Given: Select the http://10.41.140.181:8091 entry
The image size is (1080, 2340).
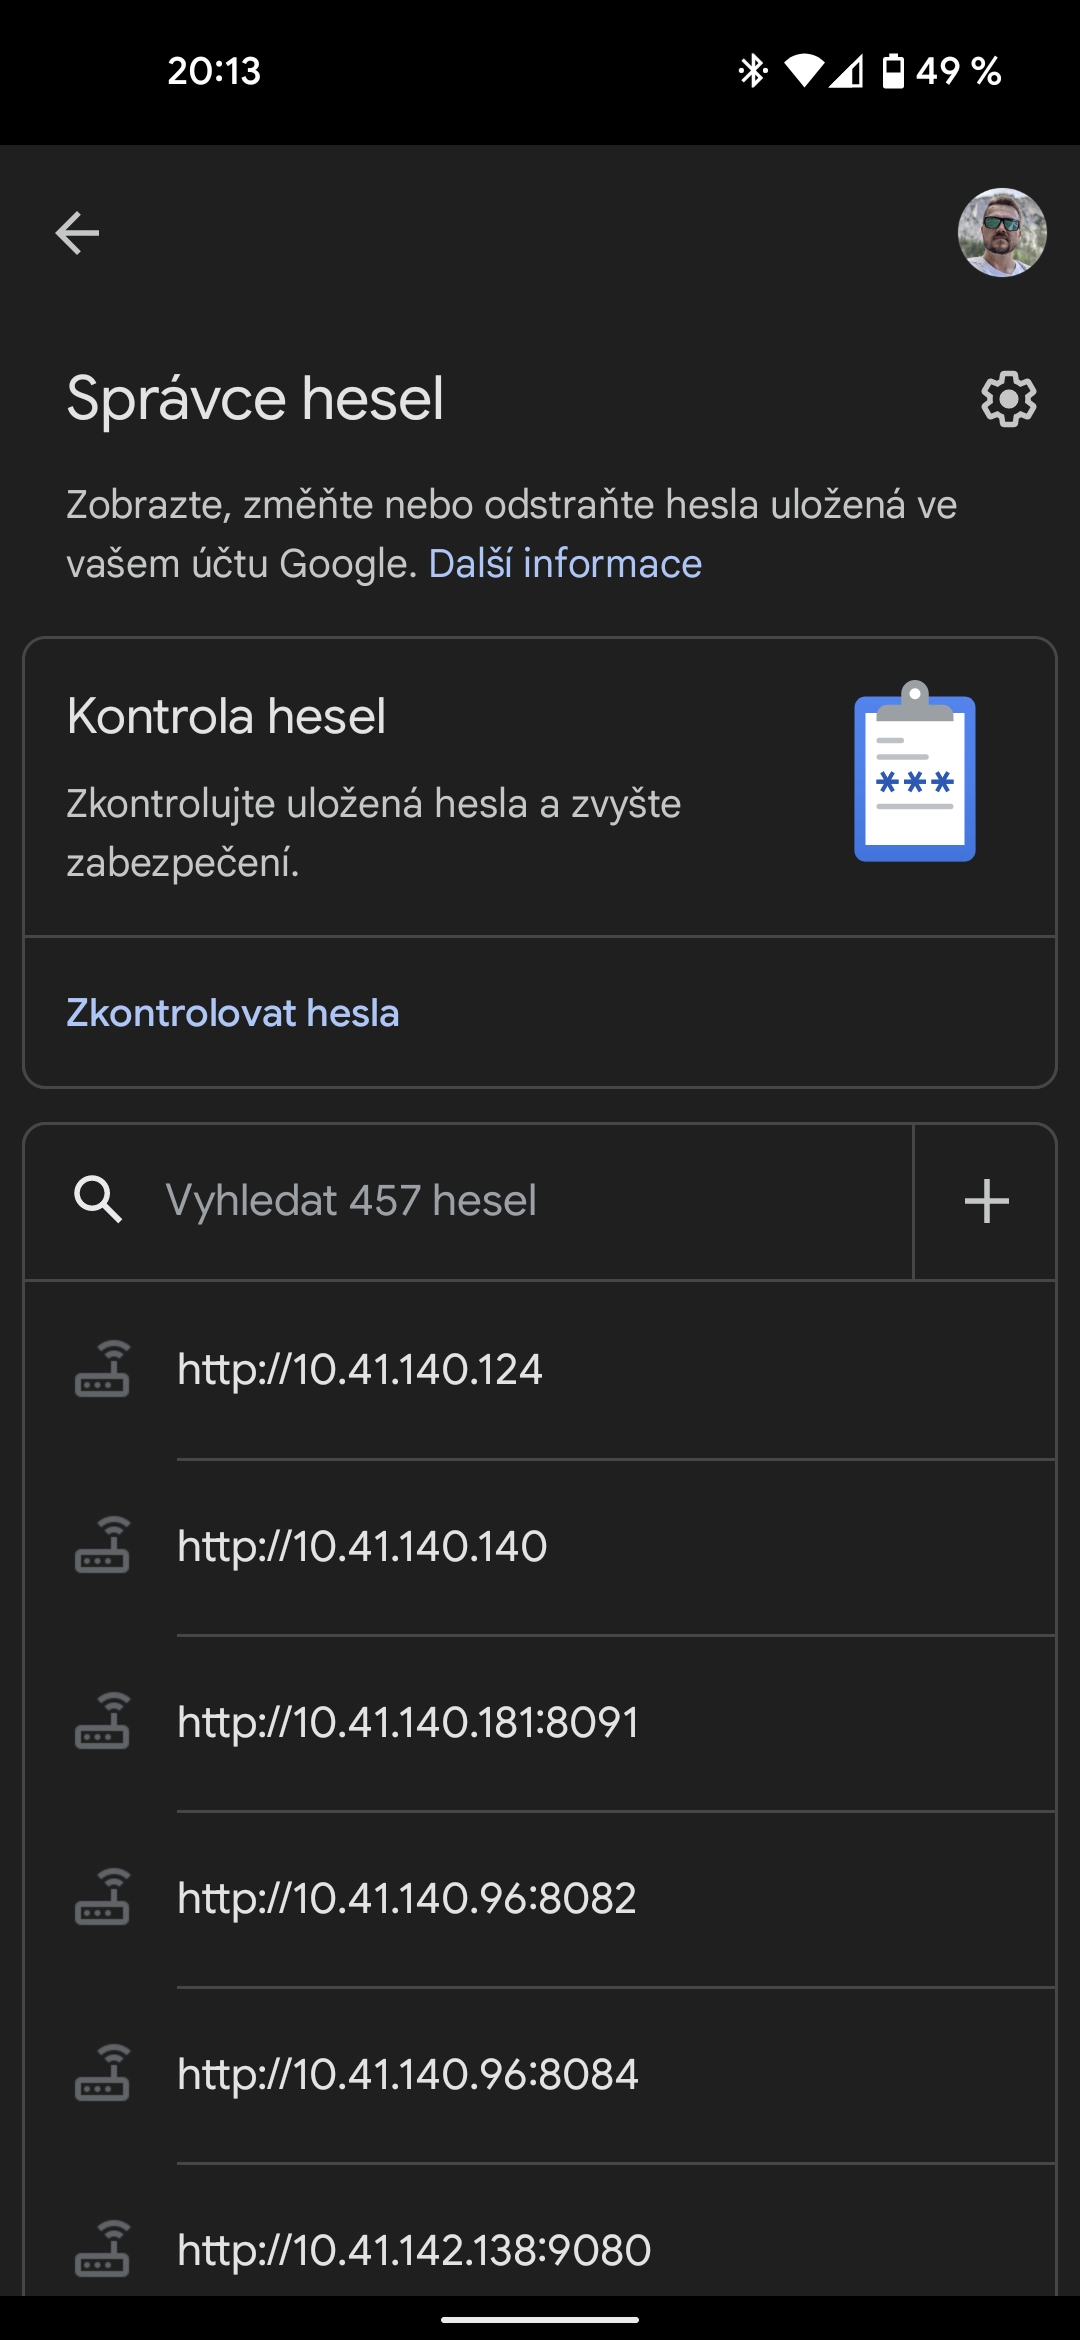Looking at the screenshot, I should [408, 1722].
